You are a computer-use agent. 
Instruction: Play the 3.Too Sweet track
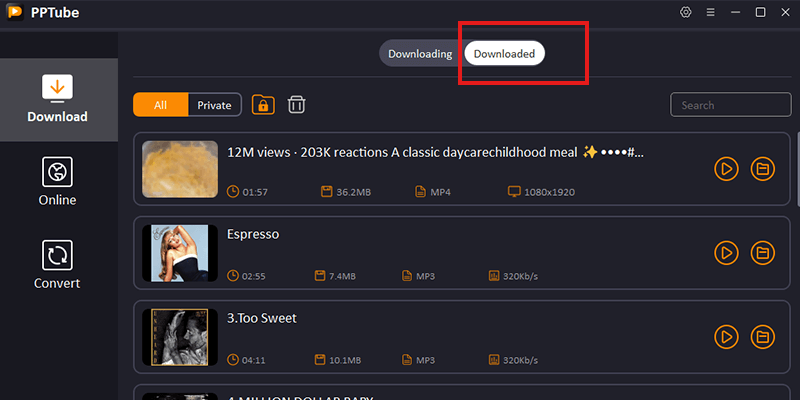pyautogui.click(x=726, y=336)
